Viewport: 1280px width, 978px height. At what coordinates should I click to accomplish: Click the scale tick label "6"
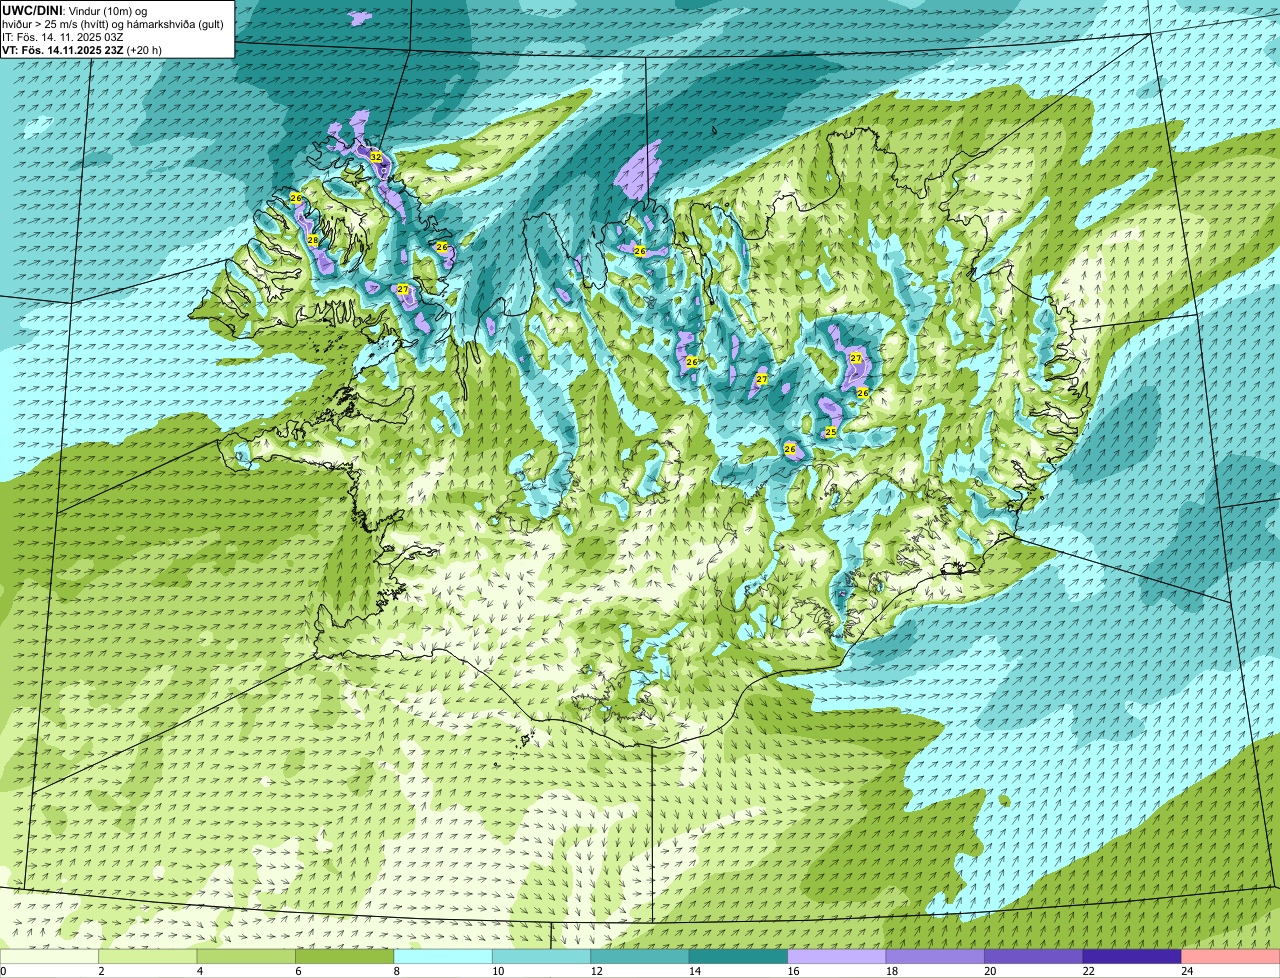(x=298, y=970)
